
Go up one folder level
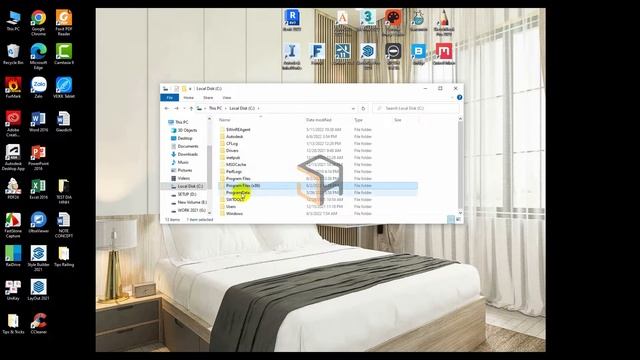click(191, 108)
